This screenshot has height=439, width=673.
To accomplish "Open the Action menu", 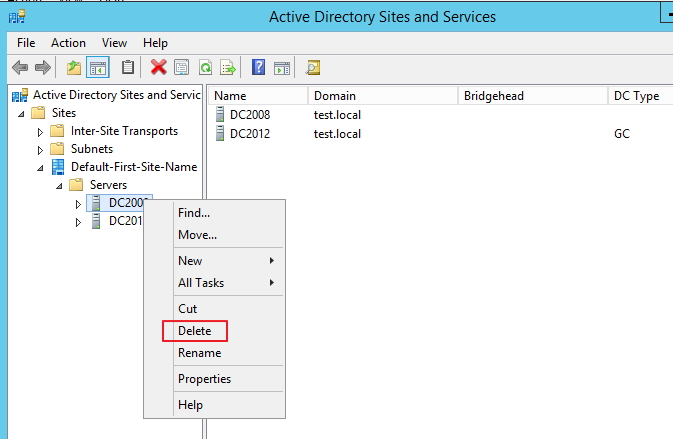I will (68, 43).
